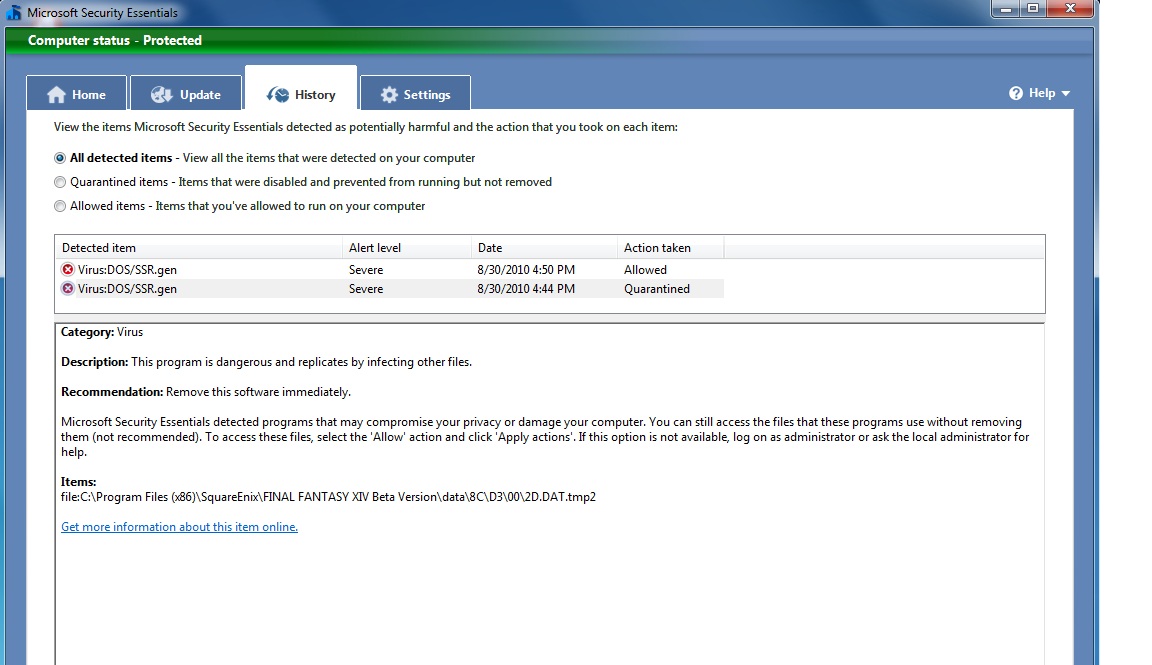Select Quarantined items radio button
This screenshot has height=665, width=1152.
click(x=60, y=182)
